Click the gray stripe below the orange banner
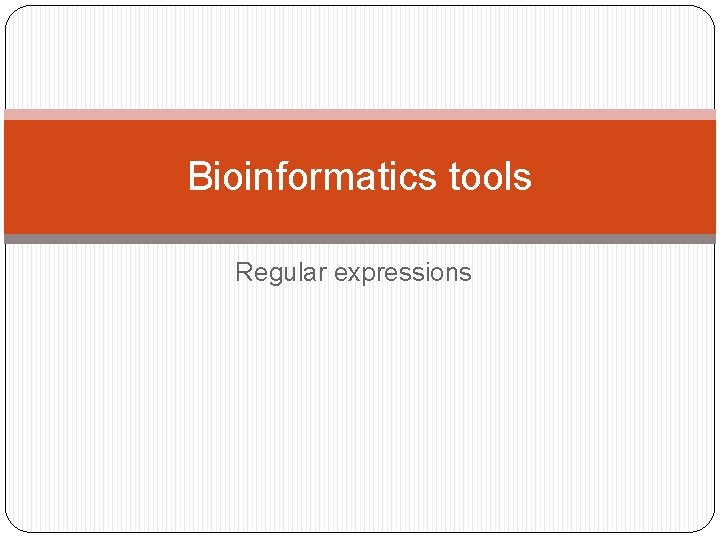 360,239
